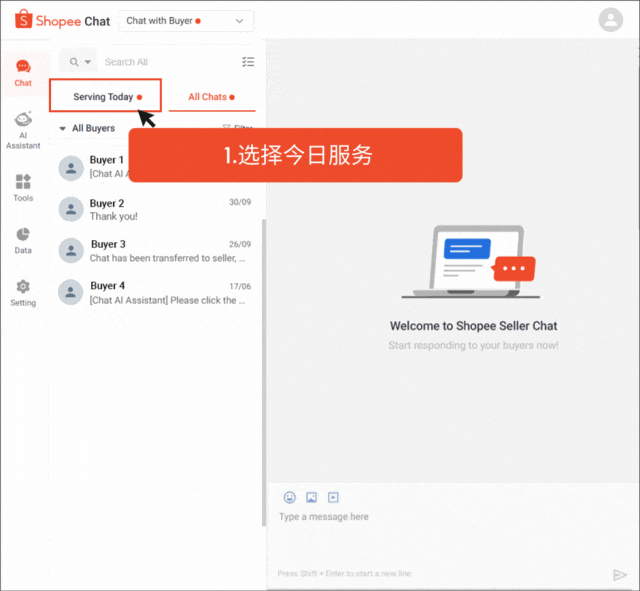
Task: Switch to the Serving Today tab
Action: pyautogui.click(x=105, y=97)
